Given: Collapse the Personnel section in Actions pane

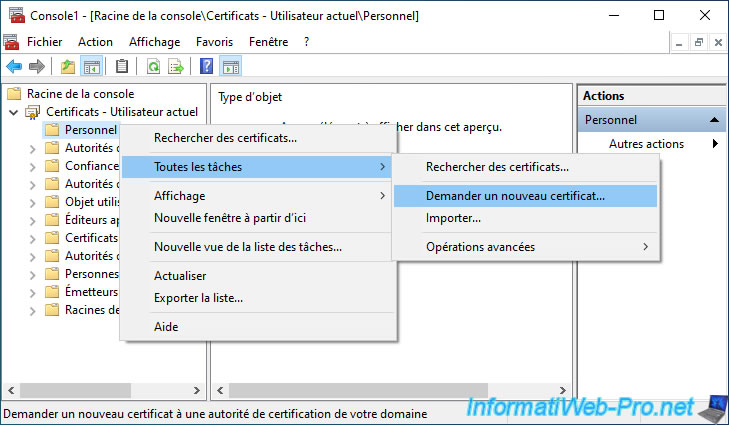Looking at the screenshot, I should coord(715,120).
